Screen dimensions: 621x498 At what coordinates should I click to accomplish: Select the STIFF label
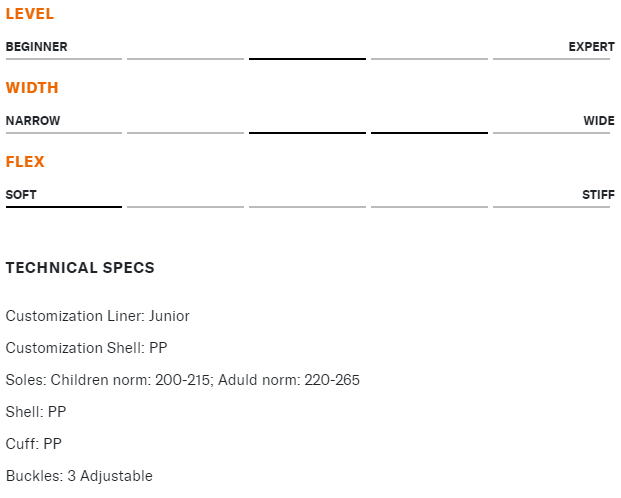click(598, 195)
